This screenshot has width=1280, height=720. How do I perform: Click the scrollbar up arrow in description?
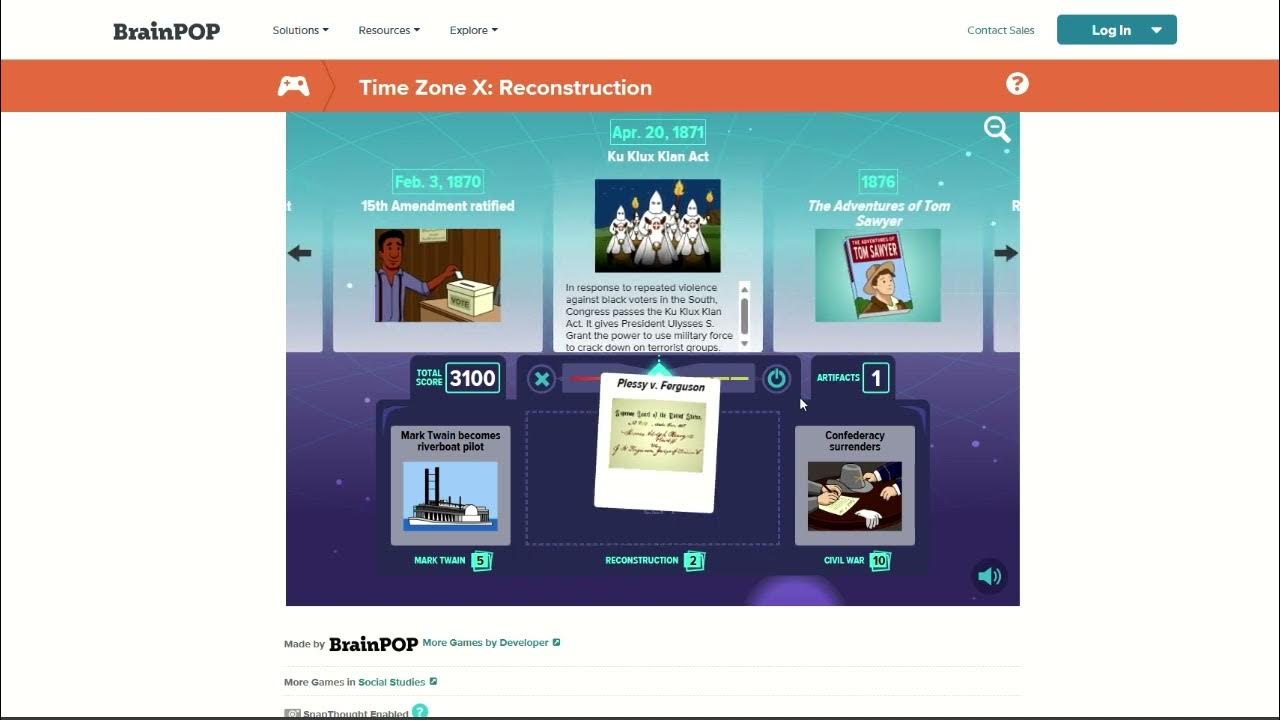[744, 289]
